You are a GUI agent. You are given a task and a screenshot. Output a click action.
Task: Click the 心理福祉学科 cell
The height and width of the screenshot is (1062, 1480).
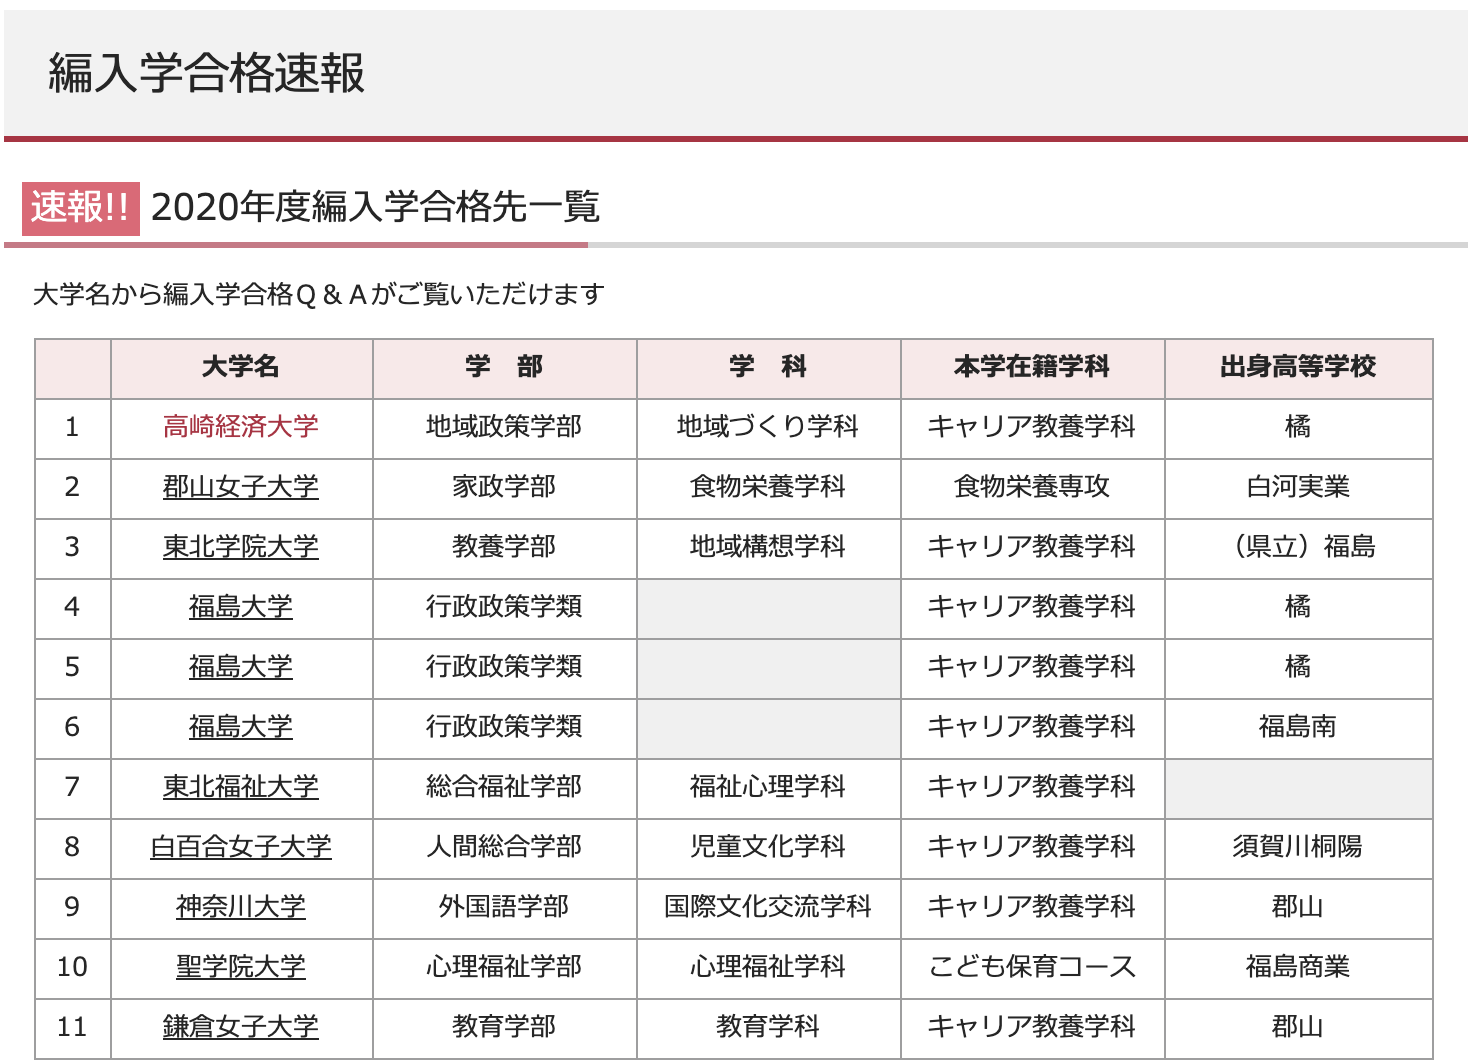pos(768,967)
